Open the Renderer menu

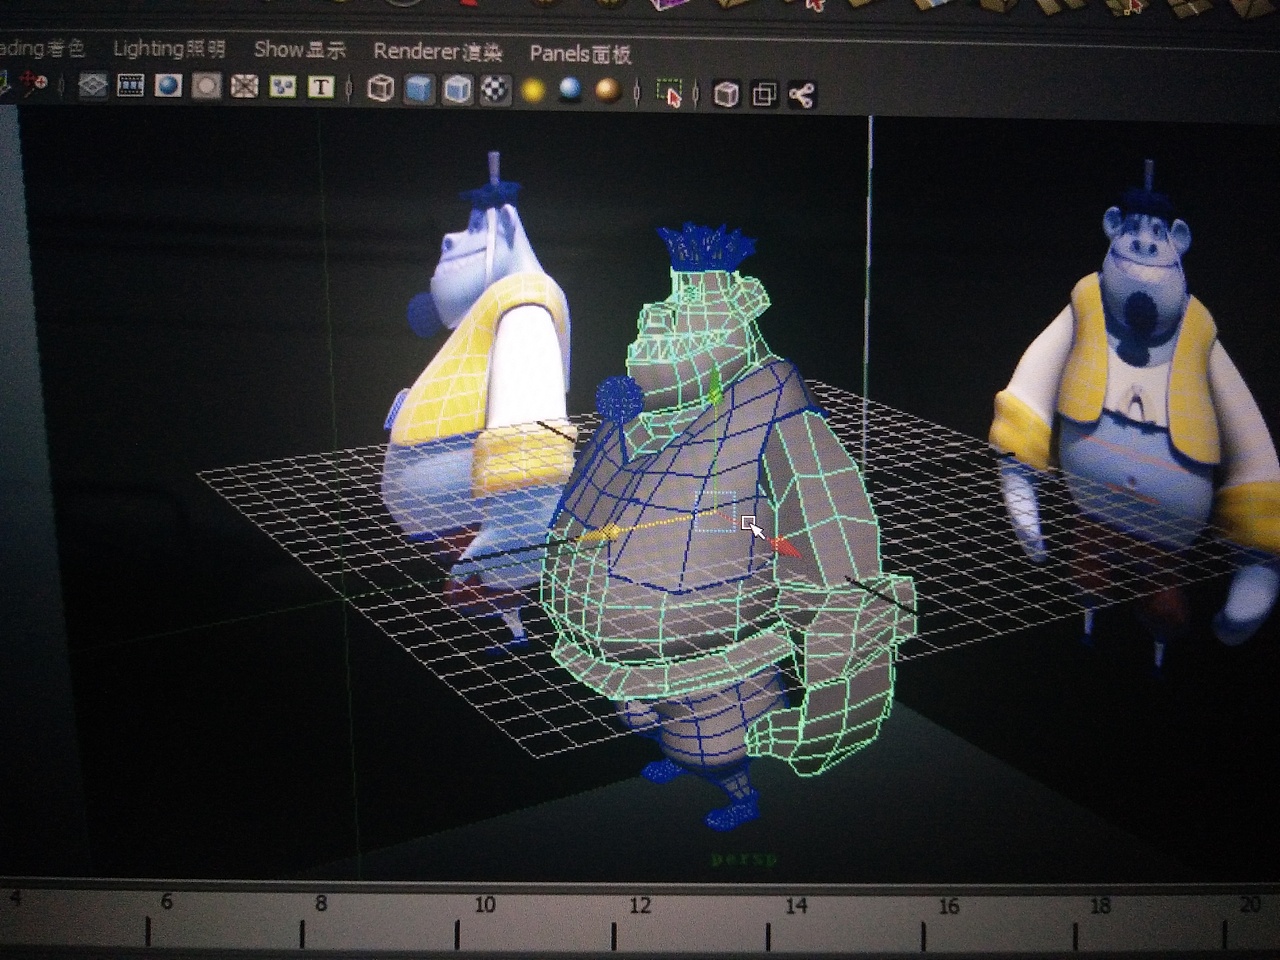point(438,51)
